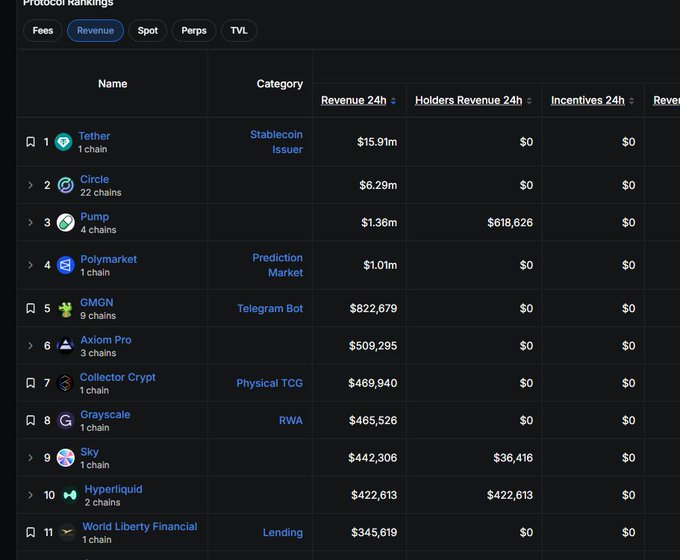Click the Polymarket logo icon
680x560 pixels.
click(x=65, y=265)
